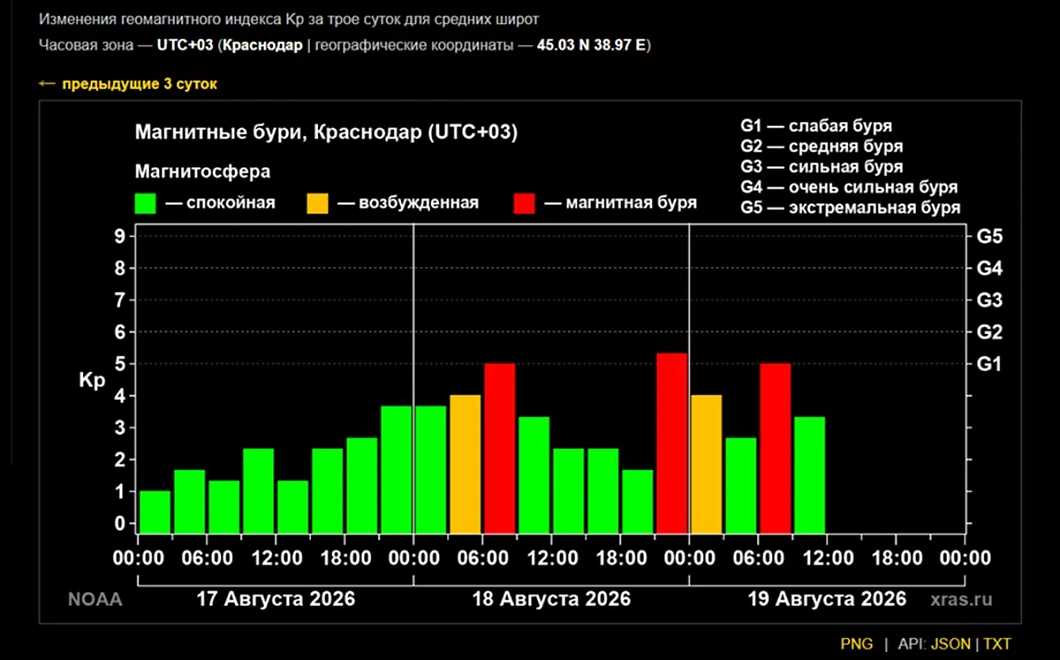Click the legend line 'G3 — сильная буря'
The image size is (1060, 660).
click(821, 166)
